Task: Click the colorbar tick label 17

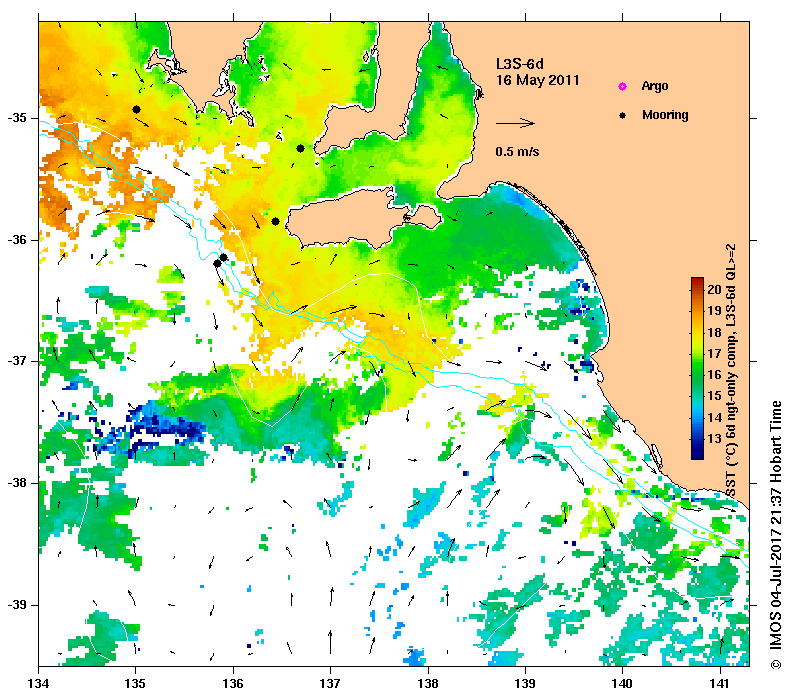Action: coord(714,354)
